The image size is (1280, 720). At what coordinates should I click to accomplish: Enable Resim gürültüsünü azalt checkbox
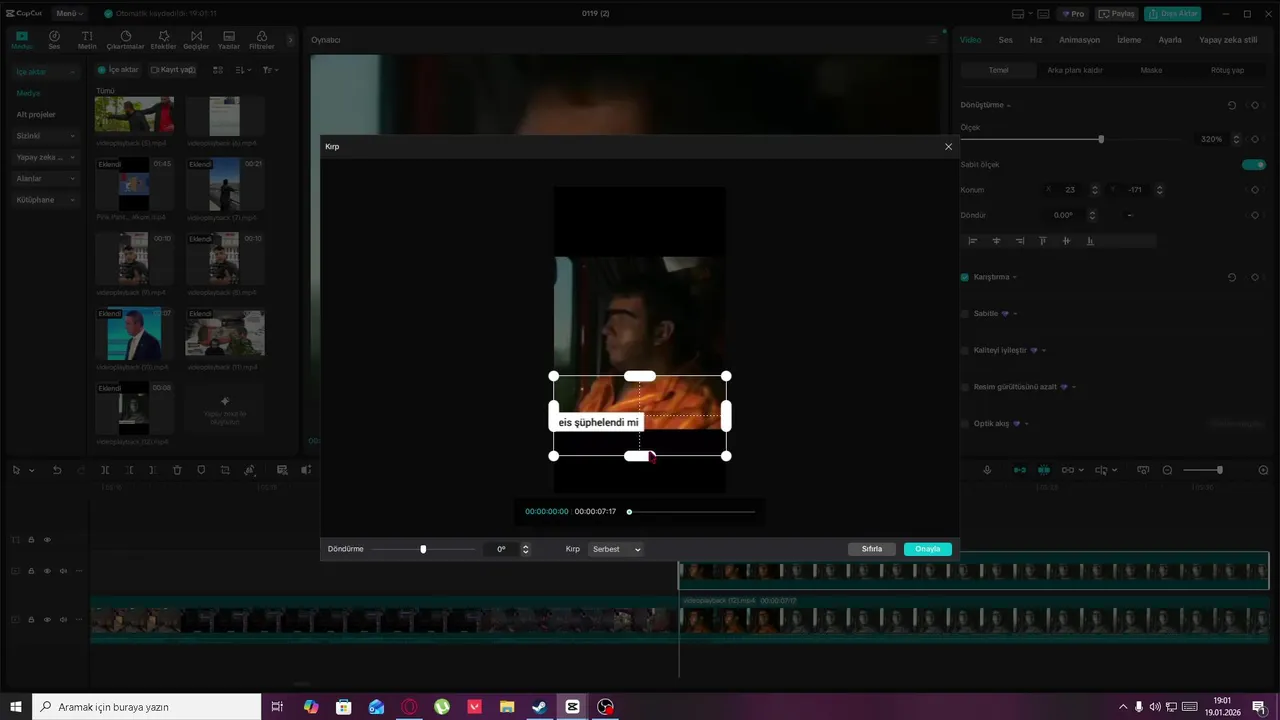pyautogui.click(x=965, y=386)
